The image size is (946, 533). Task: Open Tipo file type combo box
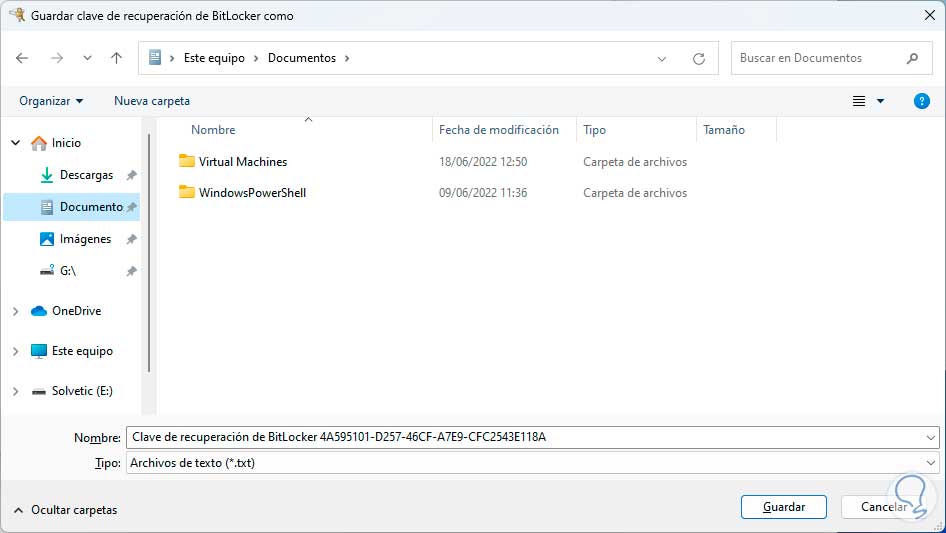pos(532,463)
